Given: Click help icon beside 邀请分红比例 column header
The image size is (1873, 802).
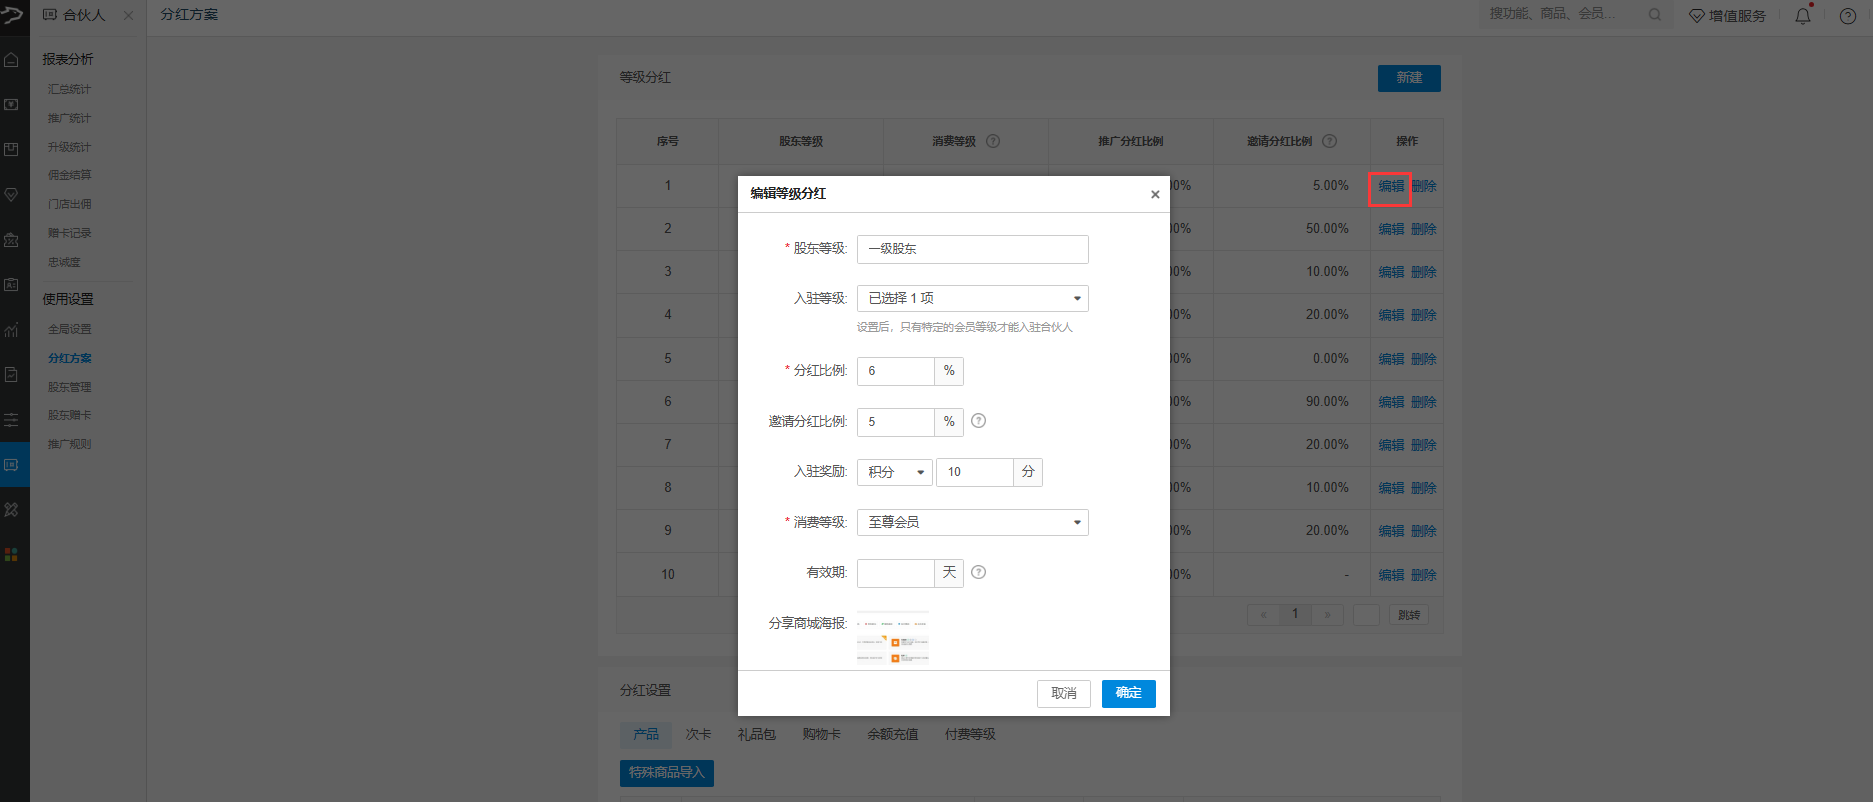Looking at the screenshot, I should coord(1329,141).
